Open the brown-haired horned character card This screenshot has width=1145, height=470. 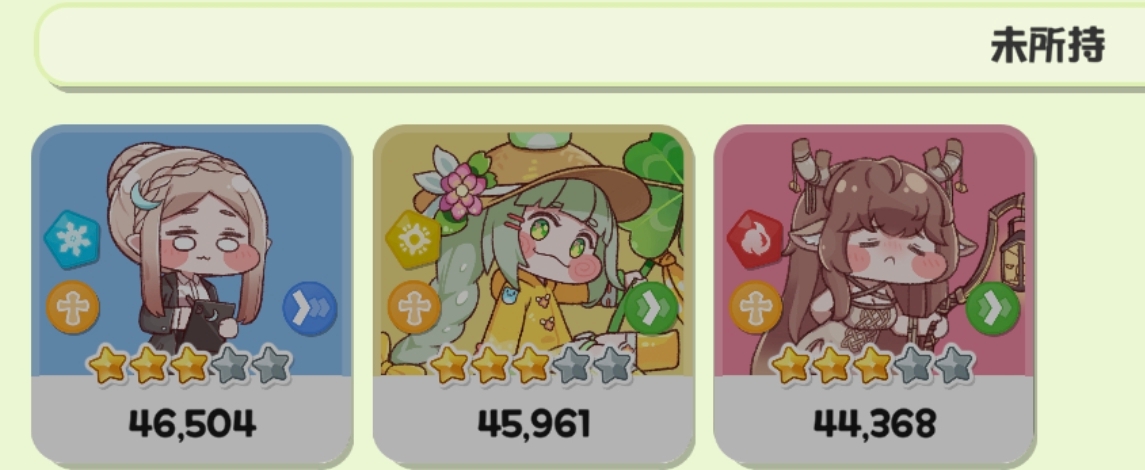tap(874, 293)
